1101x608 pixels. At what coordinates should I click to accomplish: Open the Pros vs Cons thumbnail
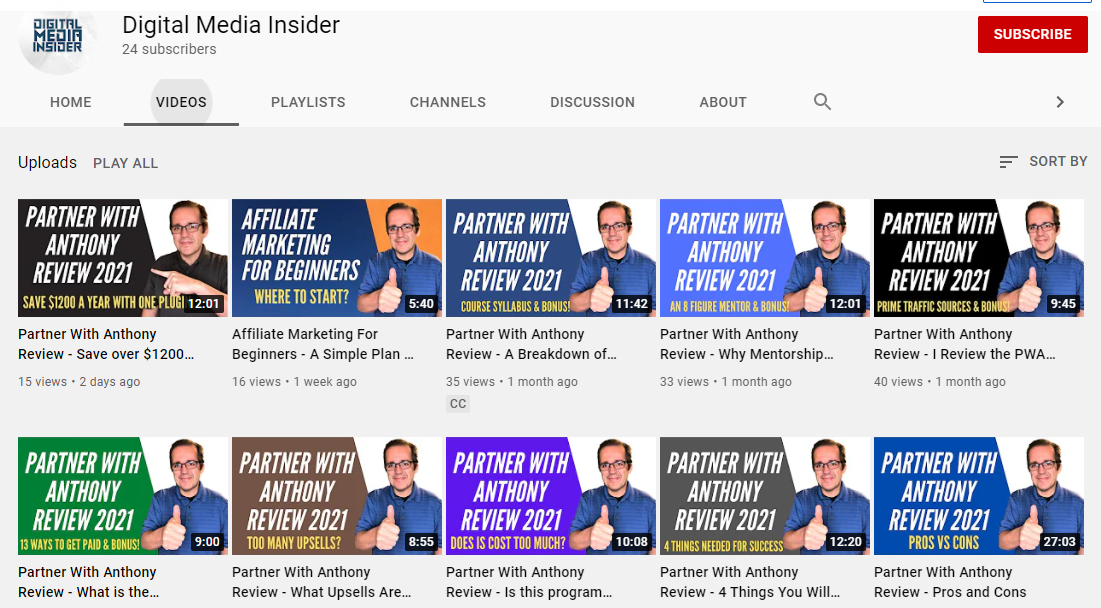979,496
